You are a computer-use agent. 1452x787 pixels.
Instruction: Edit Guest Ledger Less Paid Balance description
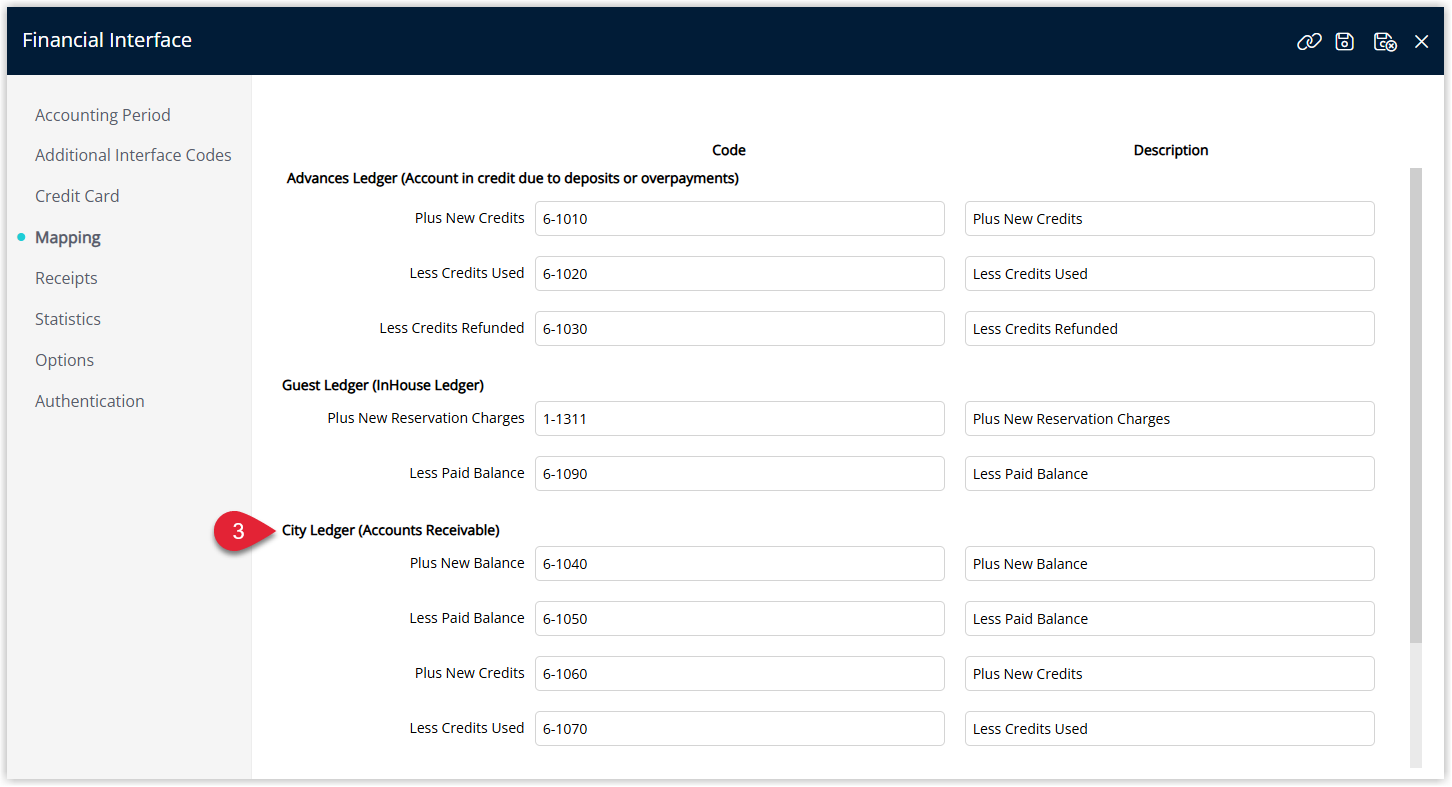1169,474
